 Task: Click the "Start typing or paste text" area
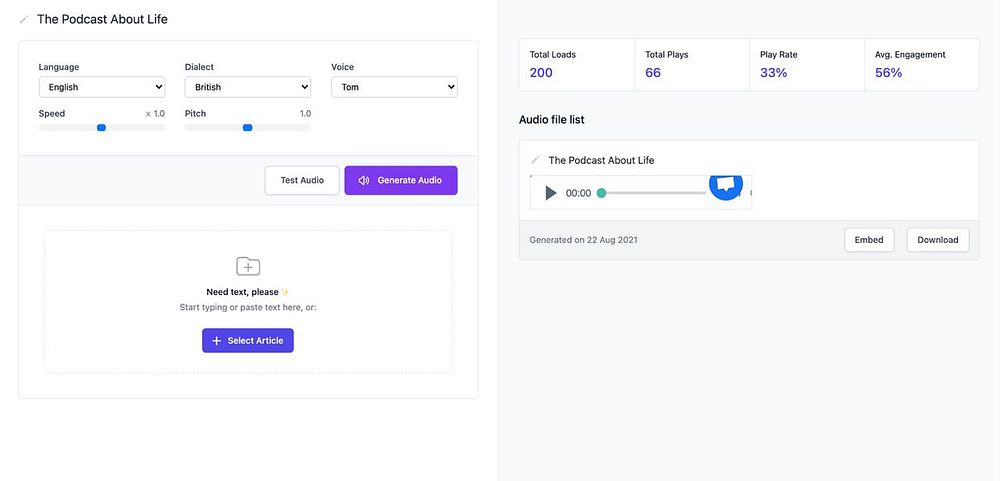point(248,307)
